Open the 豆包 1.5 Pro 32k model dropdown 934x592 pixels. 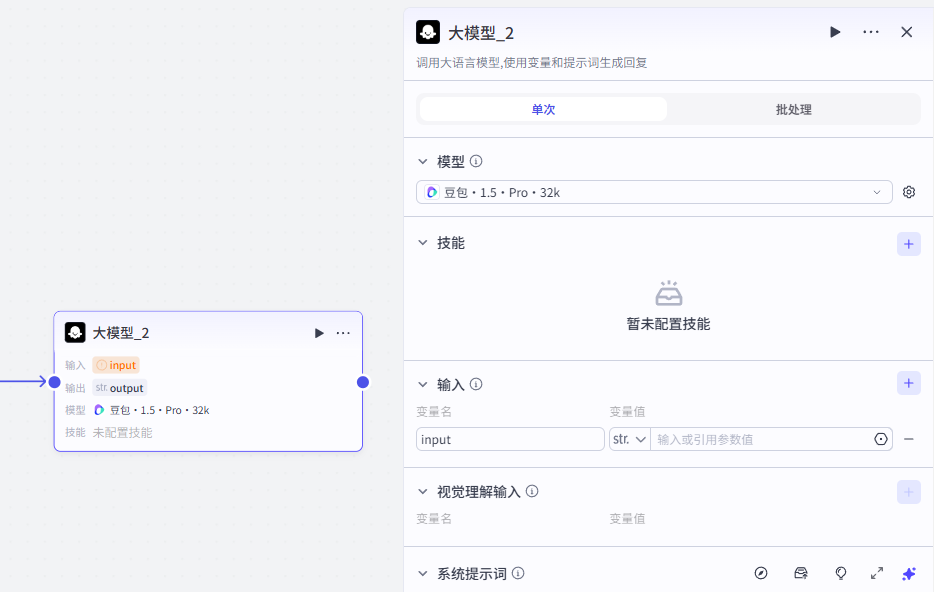[x=654, y=192]
